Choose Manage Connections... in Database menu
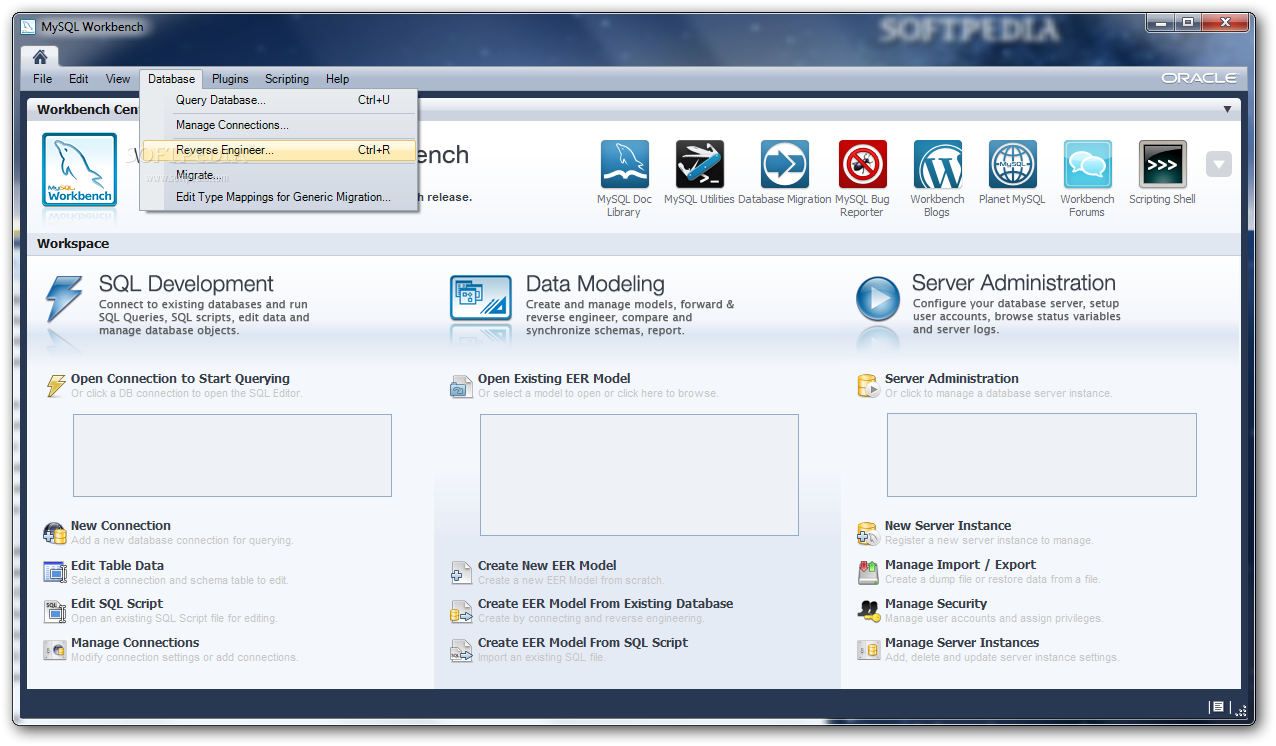 pos(279,125)
